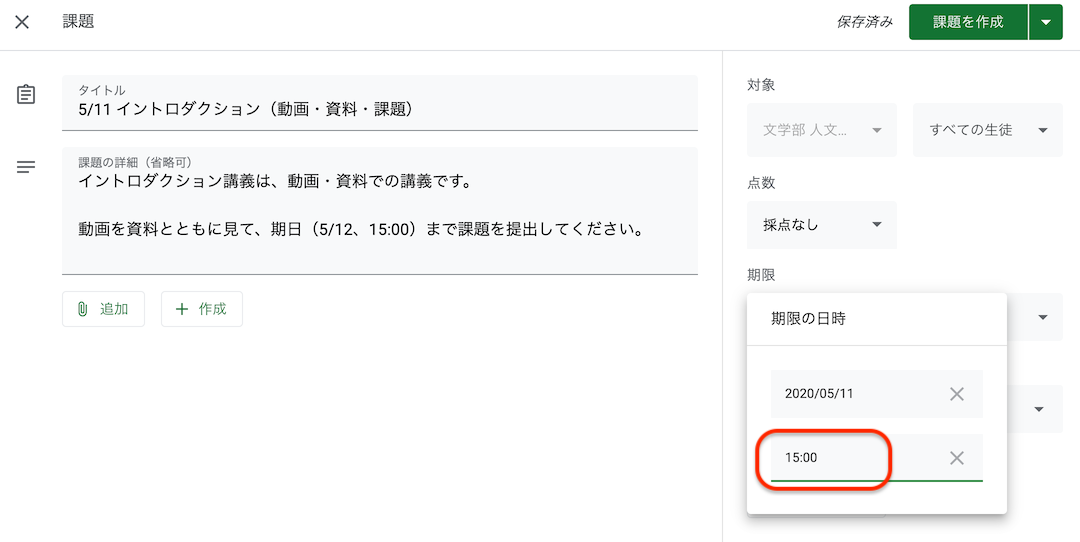Attach a file using the paperclip 追加 button
Viewport: 1080px width, 542px height.
[x=103, y=309]
